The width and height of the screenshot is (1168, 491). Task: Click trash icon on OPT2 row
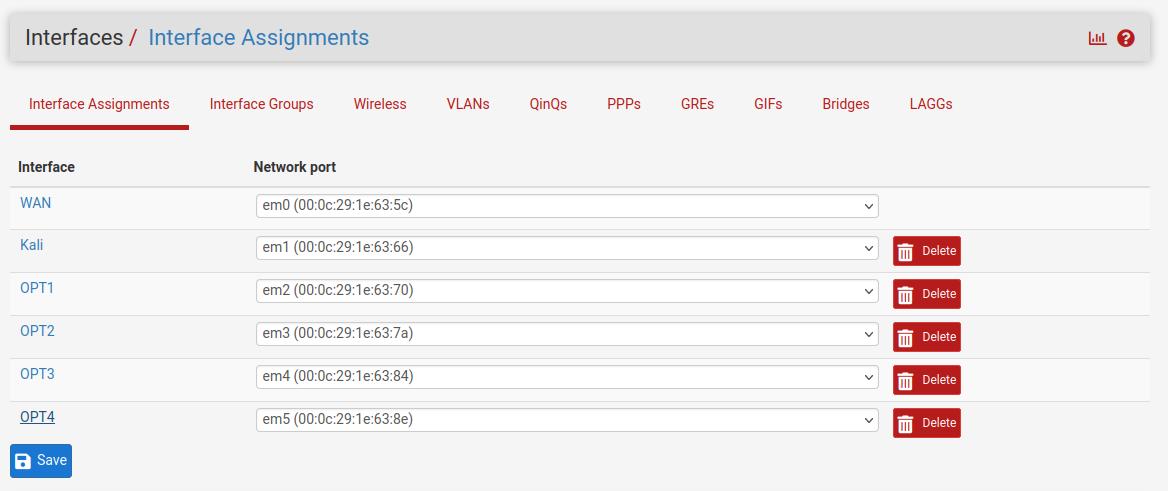click(906, 337)
